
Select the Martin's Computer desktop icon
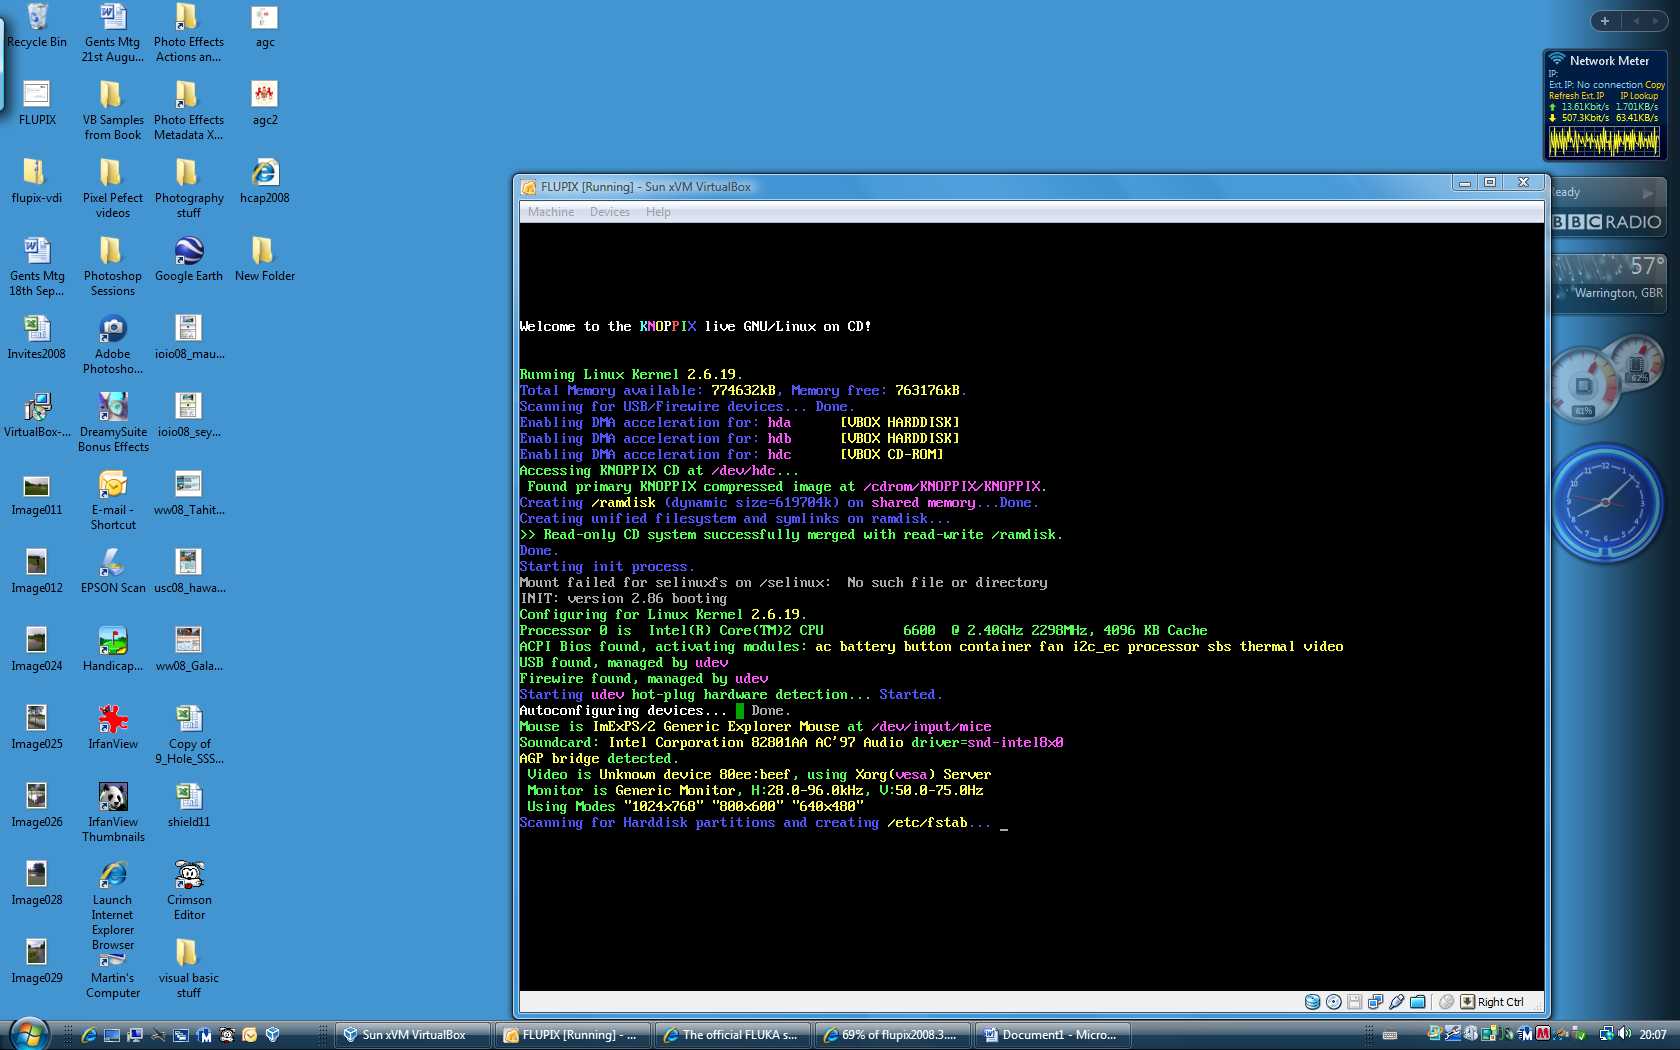pyautogui.click(x=113, y=975)
